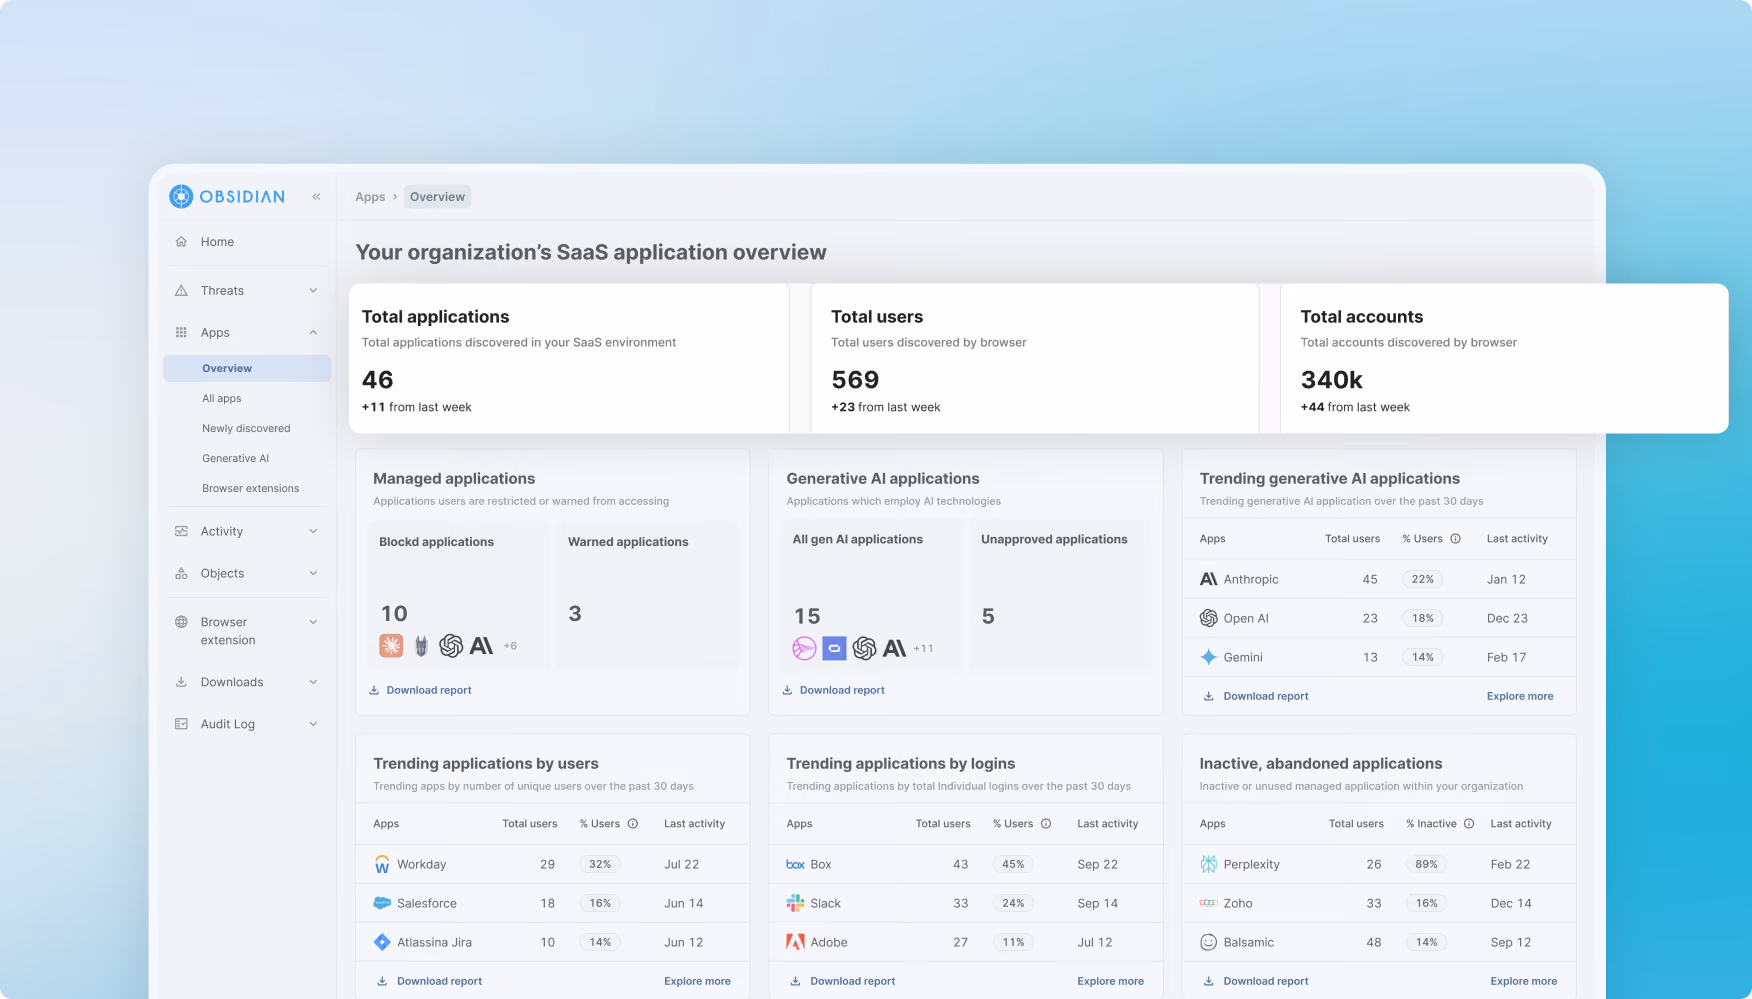Viewport: 1752px width, 999px height.
Task: Expand the Activity section chevron
Action: tap(313, 531)
